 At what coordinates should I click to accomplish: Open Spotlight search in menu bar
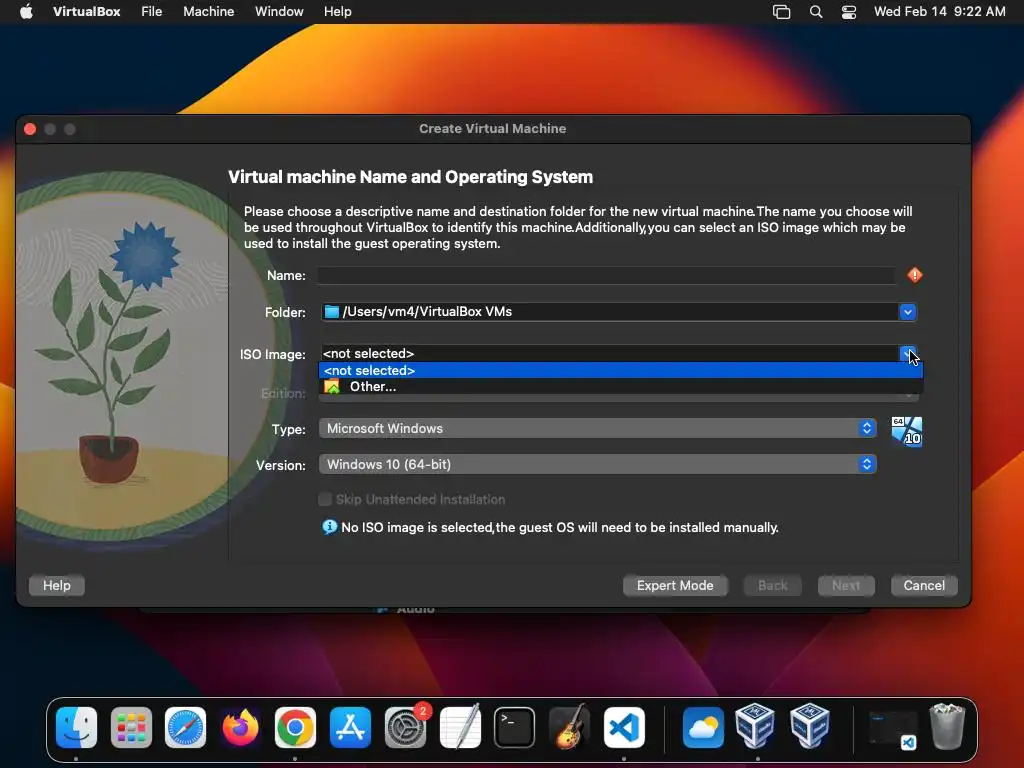click(x=816, y=11)
